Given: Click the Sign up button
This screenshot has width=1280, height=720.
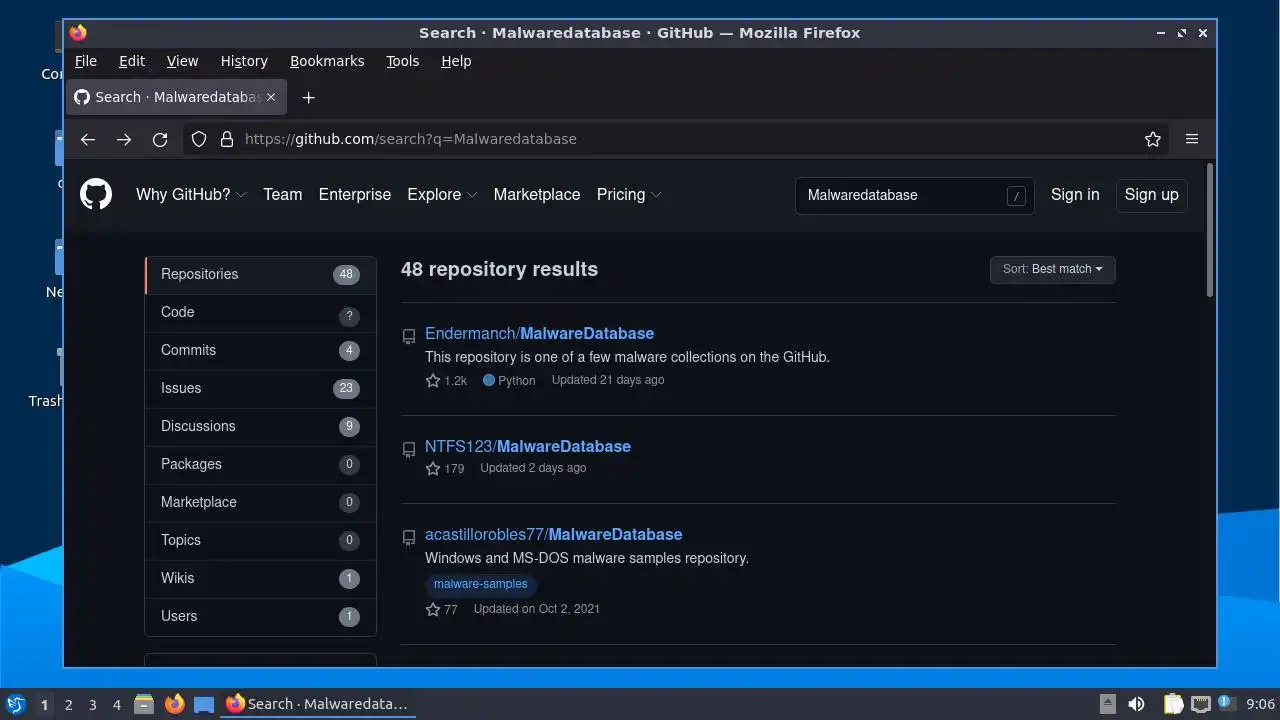Looking at the screenshot, I should (x=1152, y=195).
